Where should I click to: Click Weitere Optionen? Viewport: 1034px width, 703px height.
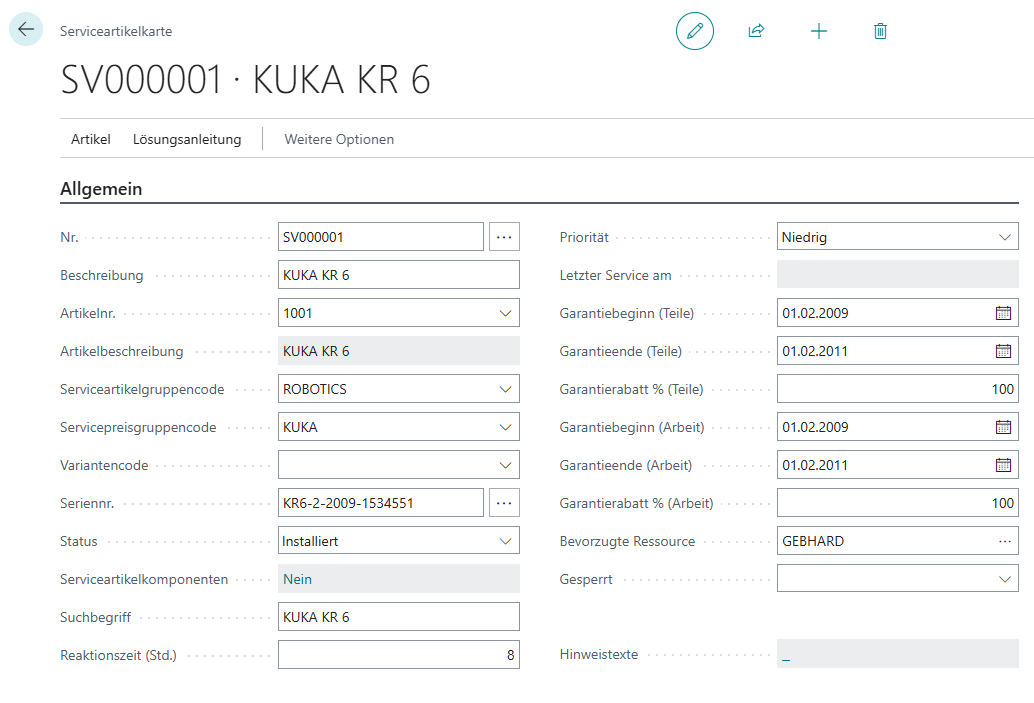point(339,139)
